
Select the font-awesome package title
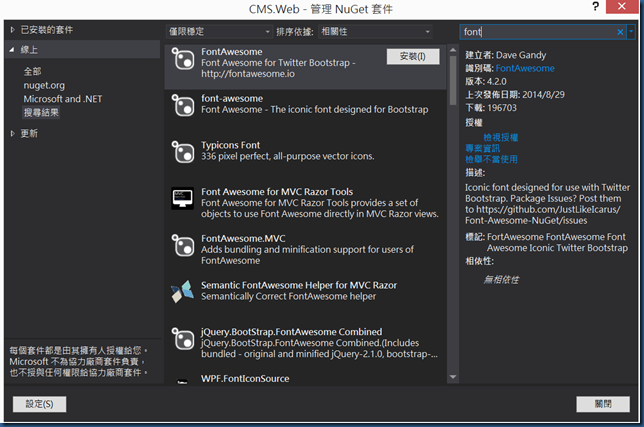tap(232, 99)
